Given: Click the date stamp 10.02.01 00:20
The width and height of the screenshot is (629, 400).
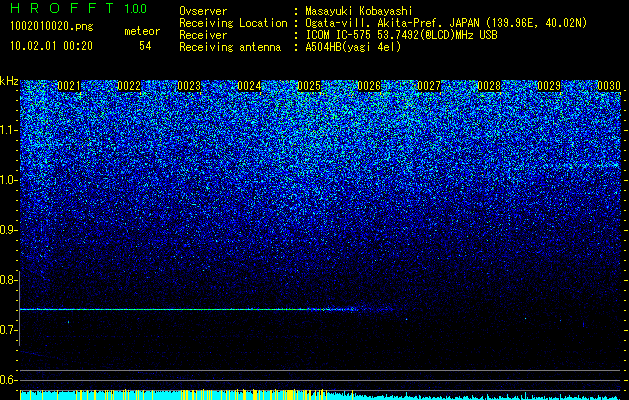Looking at the screenshot, I should pos(51,46).
